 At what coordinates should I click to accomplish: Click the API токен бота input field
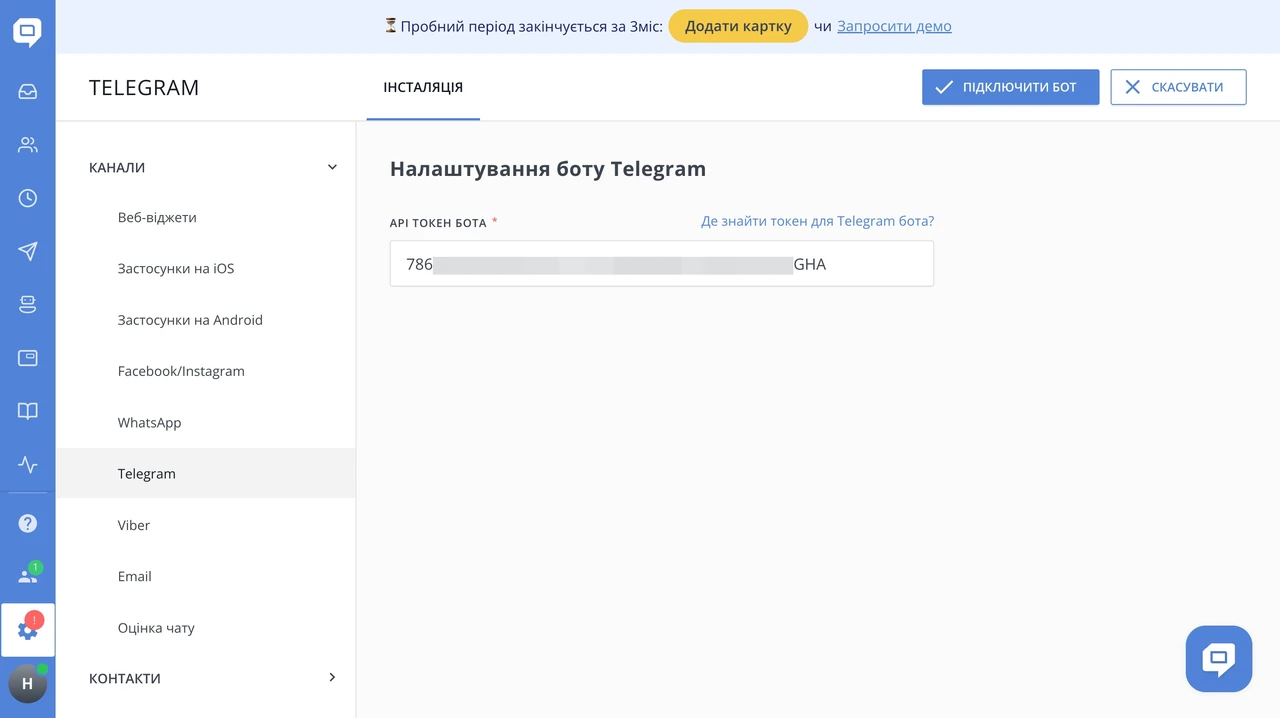pos(662,264)
